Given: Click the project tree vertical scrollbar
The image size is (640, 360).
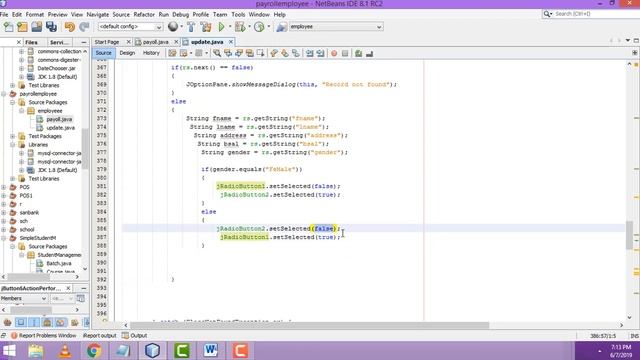Looking at the screenshot, I should click(85, 149).
